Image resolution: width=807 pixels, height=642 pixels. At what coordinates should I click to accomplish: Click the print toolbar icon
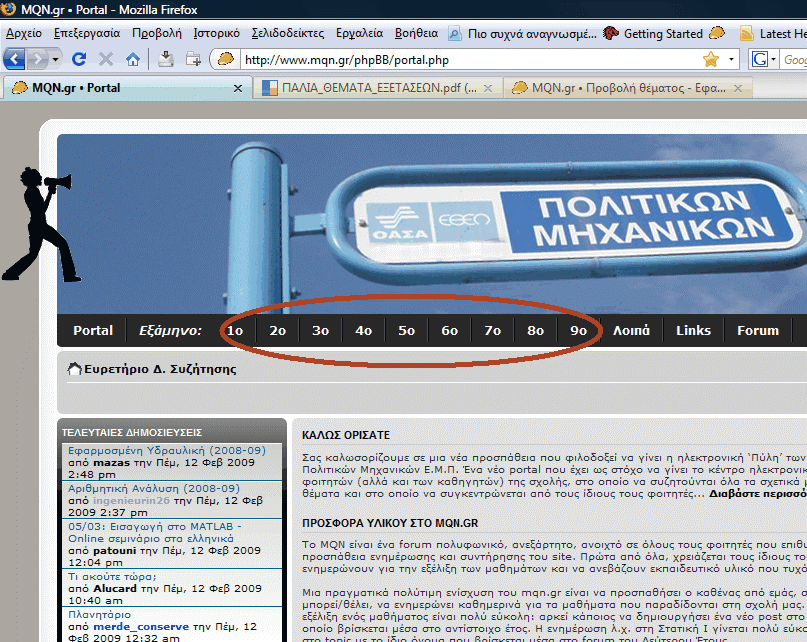coord(192,59)
